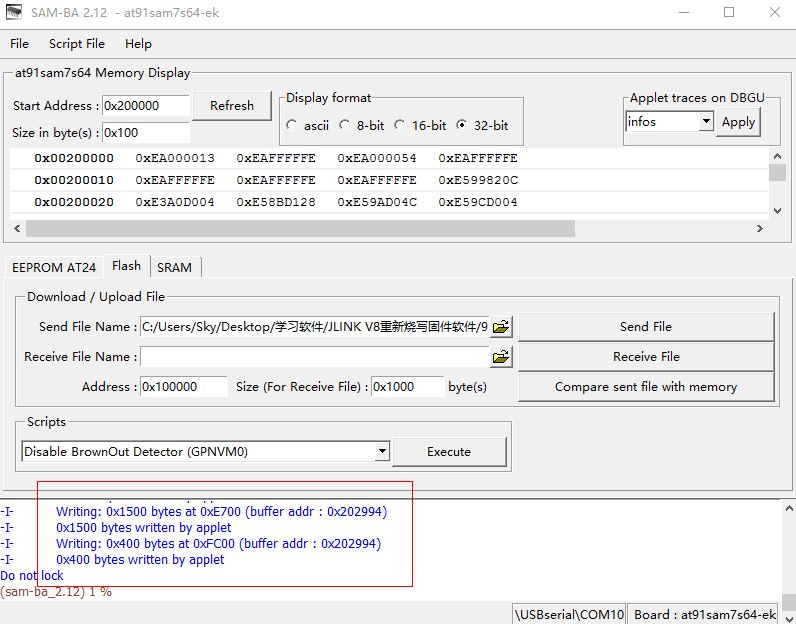Open the Send File Name browse folder icon
The image size is (796, 624).
(501, 326)
